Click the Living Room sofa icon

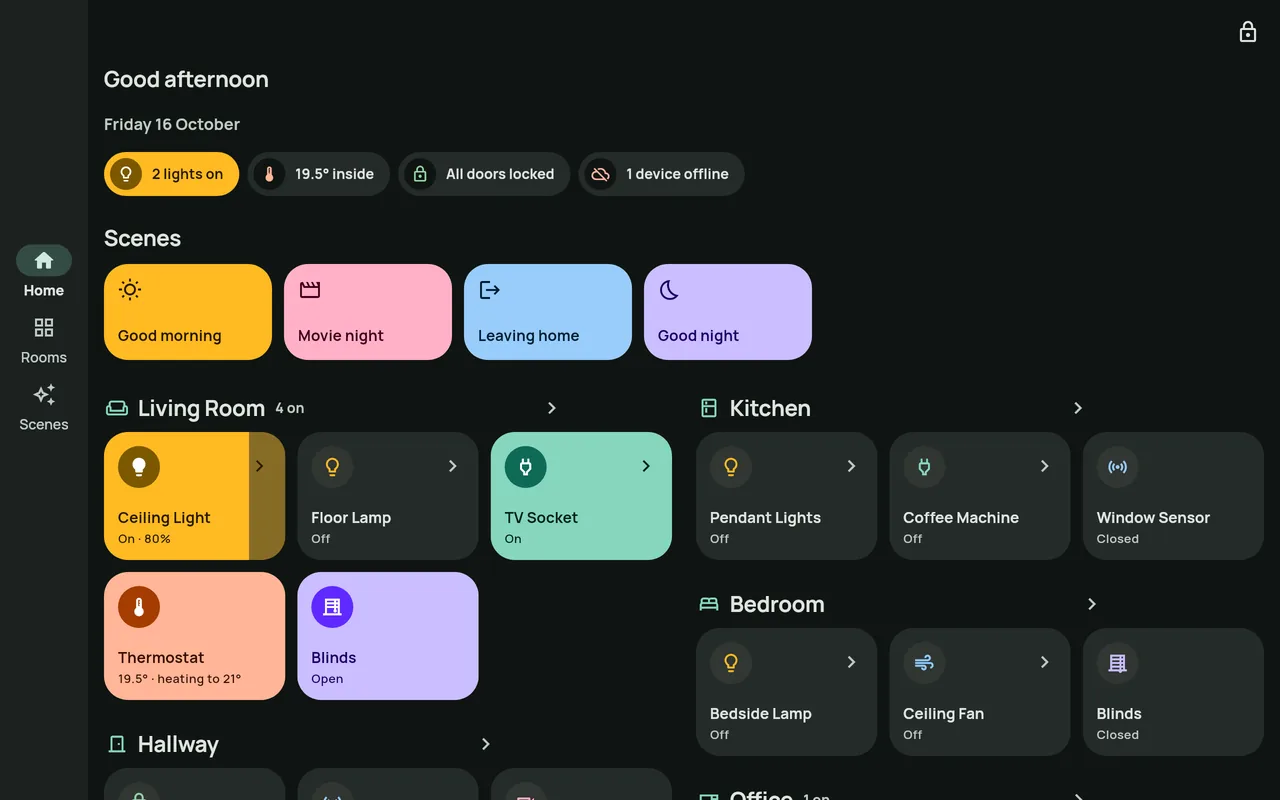pos(117,408)
